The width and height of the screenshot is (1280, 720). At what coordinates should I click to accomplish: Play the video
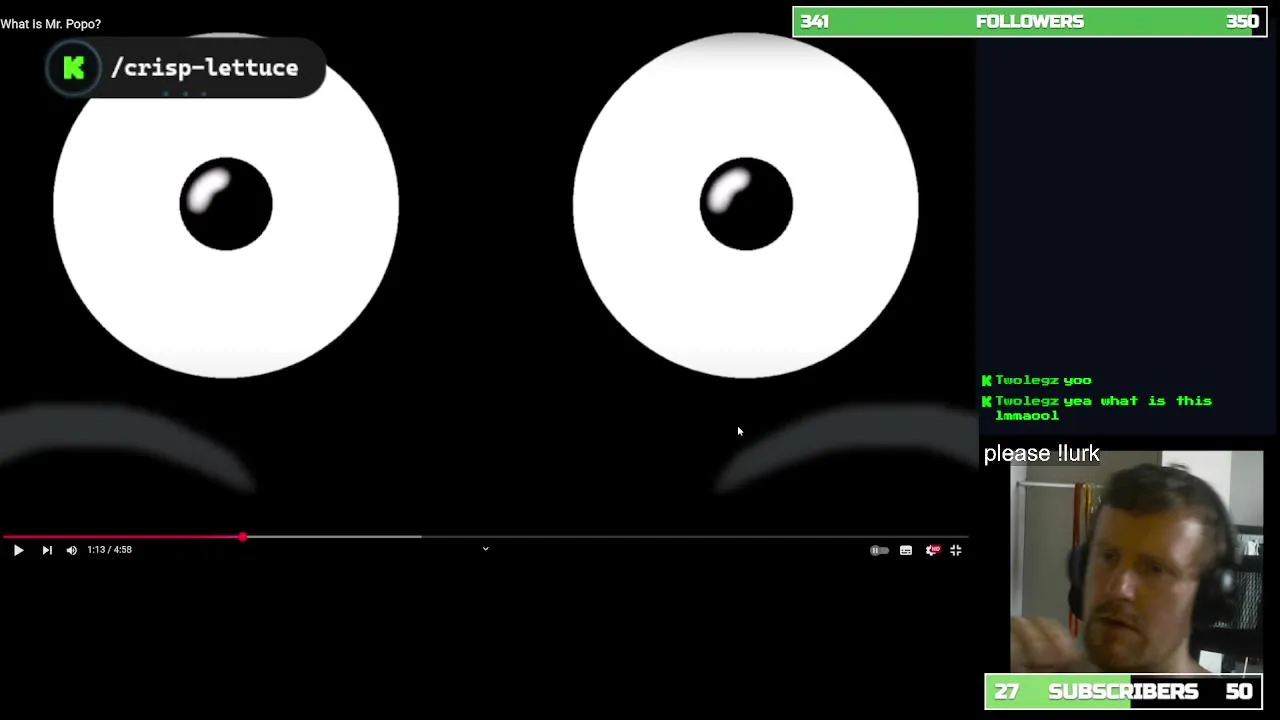click(18, 550)
